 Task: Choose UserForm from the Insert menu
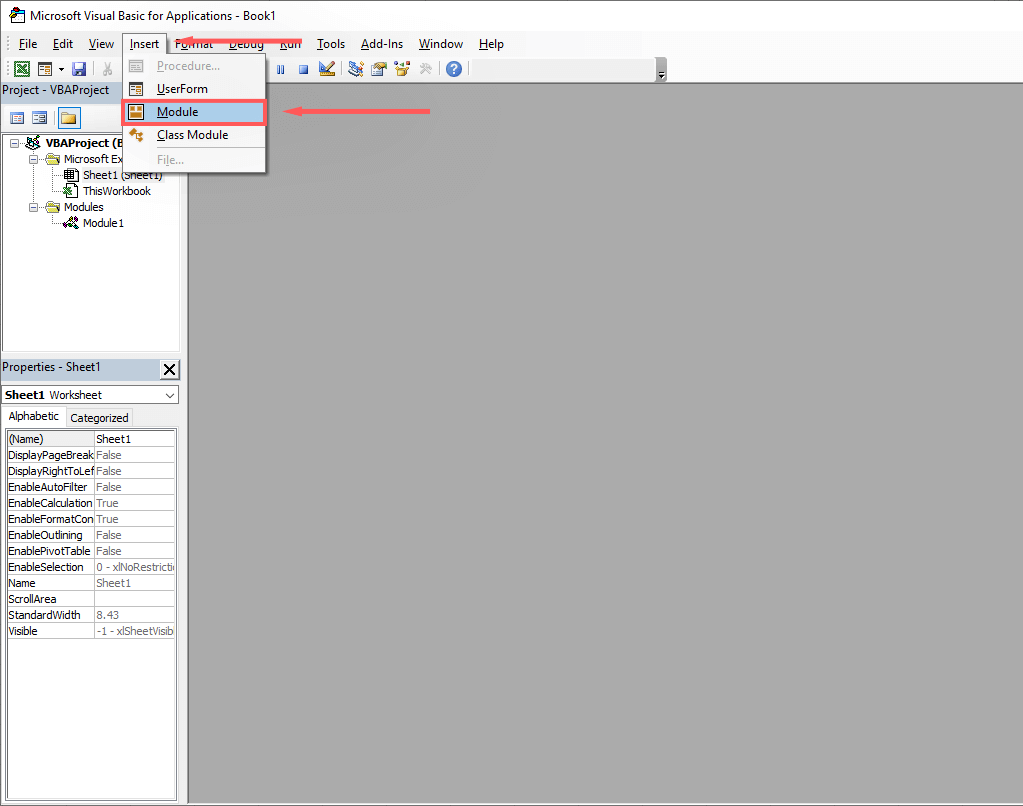(x=194, y=89)
